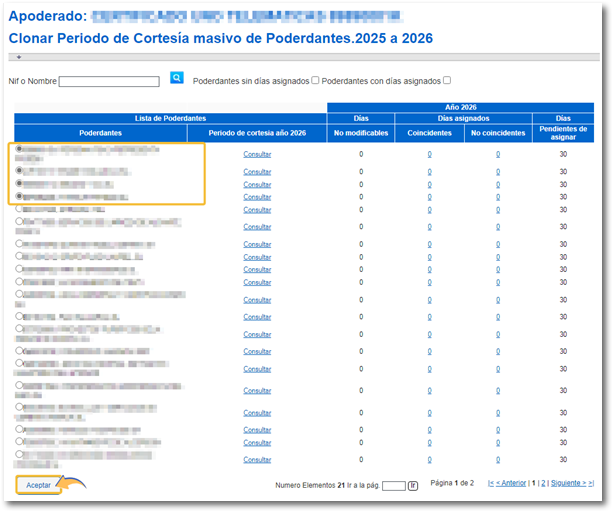Click the blue search magnifier icon
This screenshot has height=512, width=613.
click(x=177, y=77)
